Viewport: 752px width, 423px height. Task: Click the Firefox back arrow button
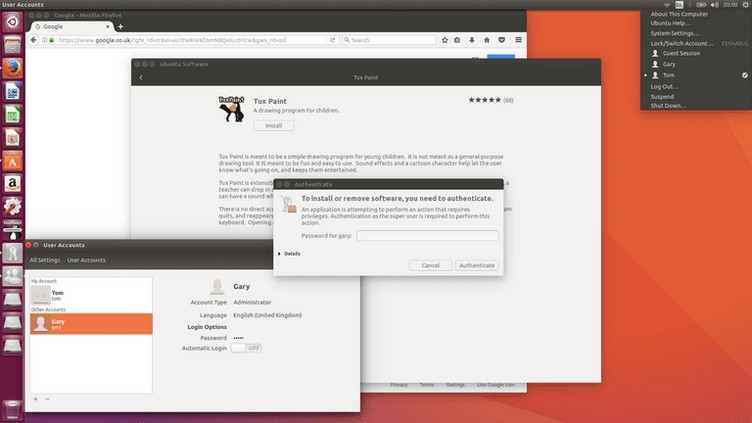tap(34, 40)
